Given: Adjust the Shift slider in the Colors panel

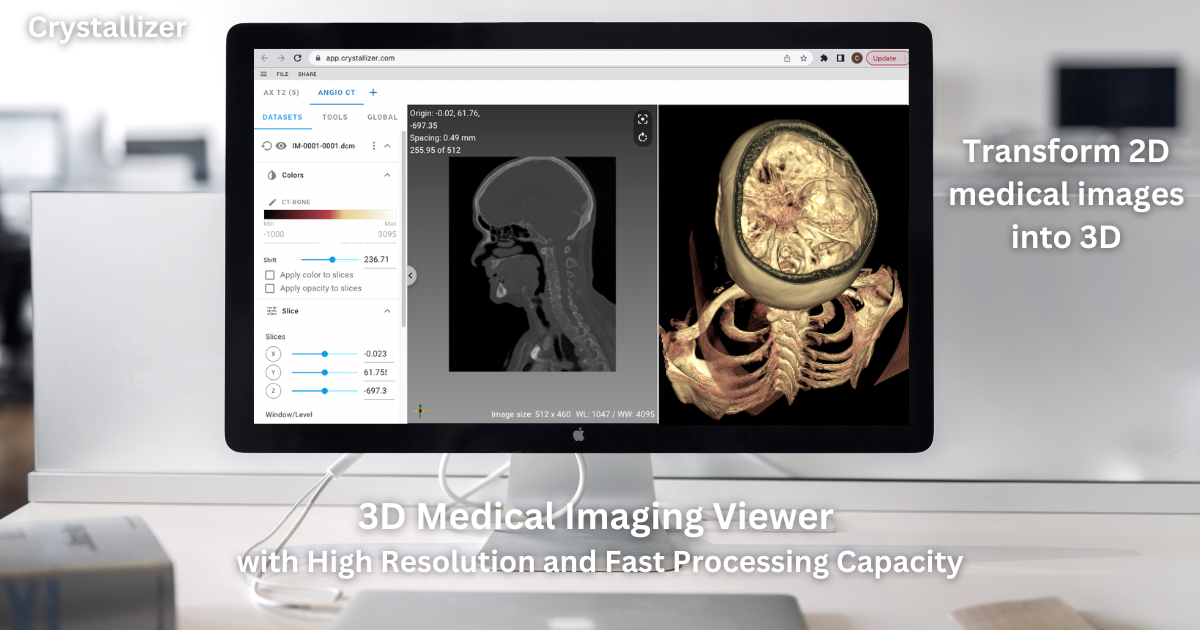Looking at the screenshot, I should pos(331,259).
